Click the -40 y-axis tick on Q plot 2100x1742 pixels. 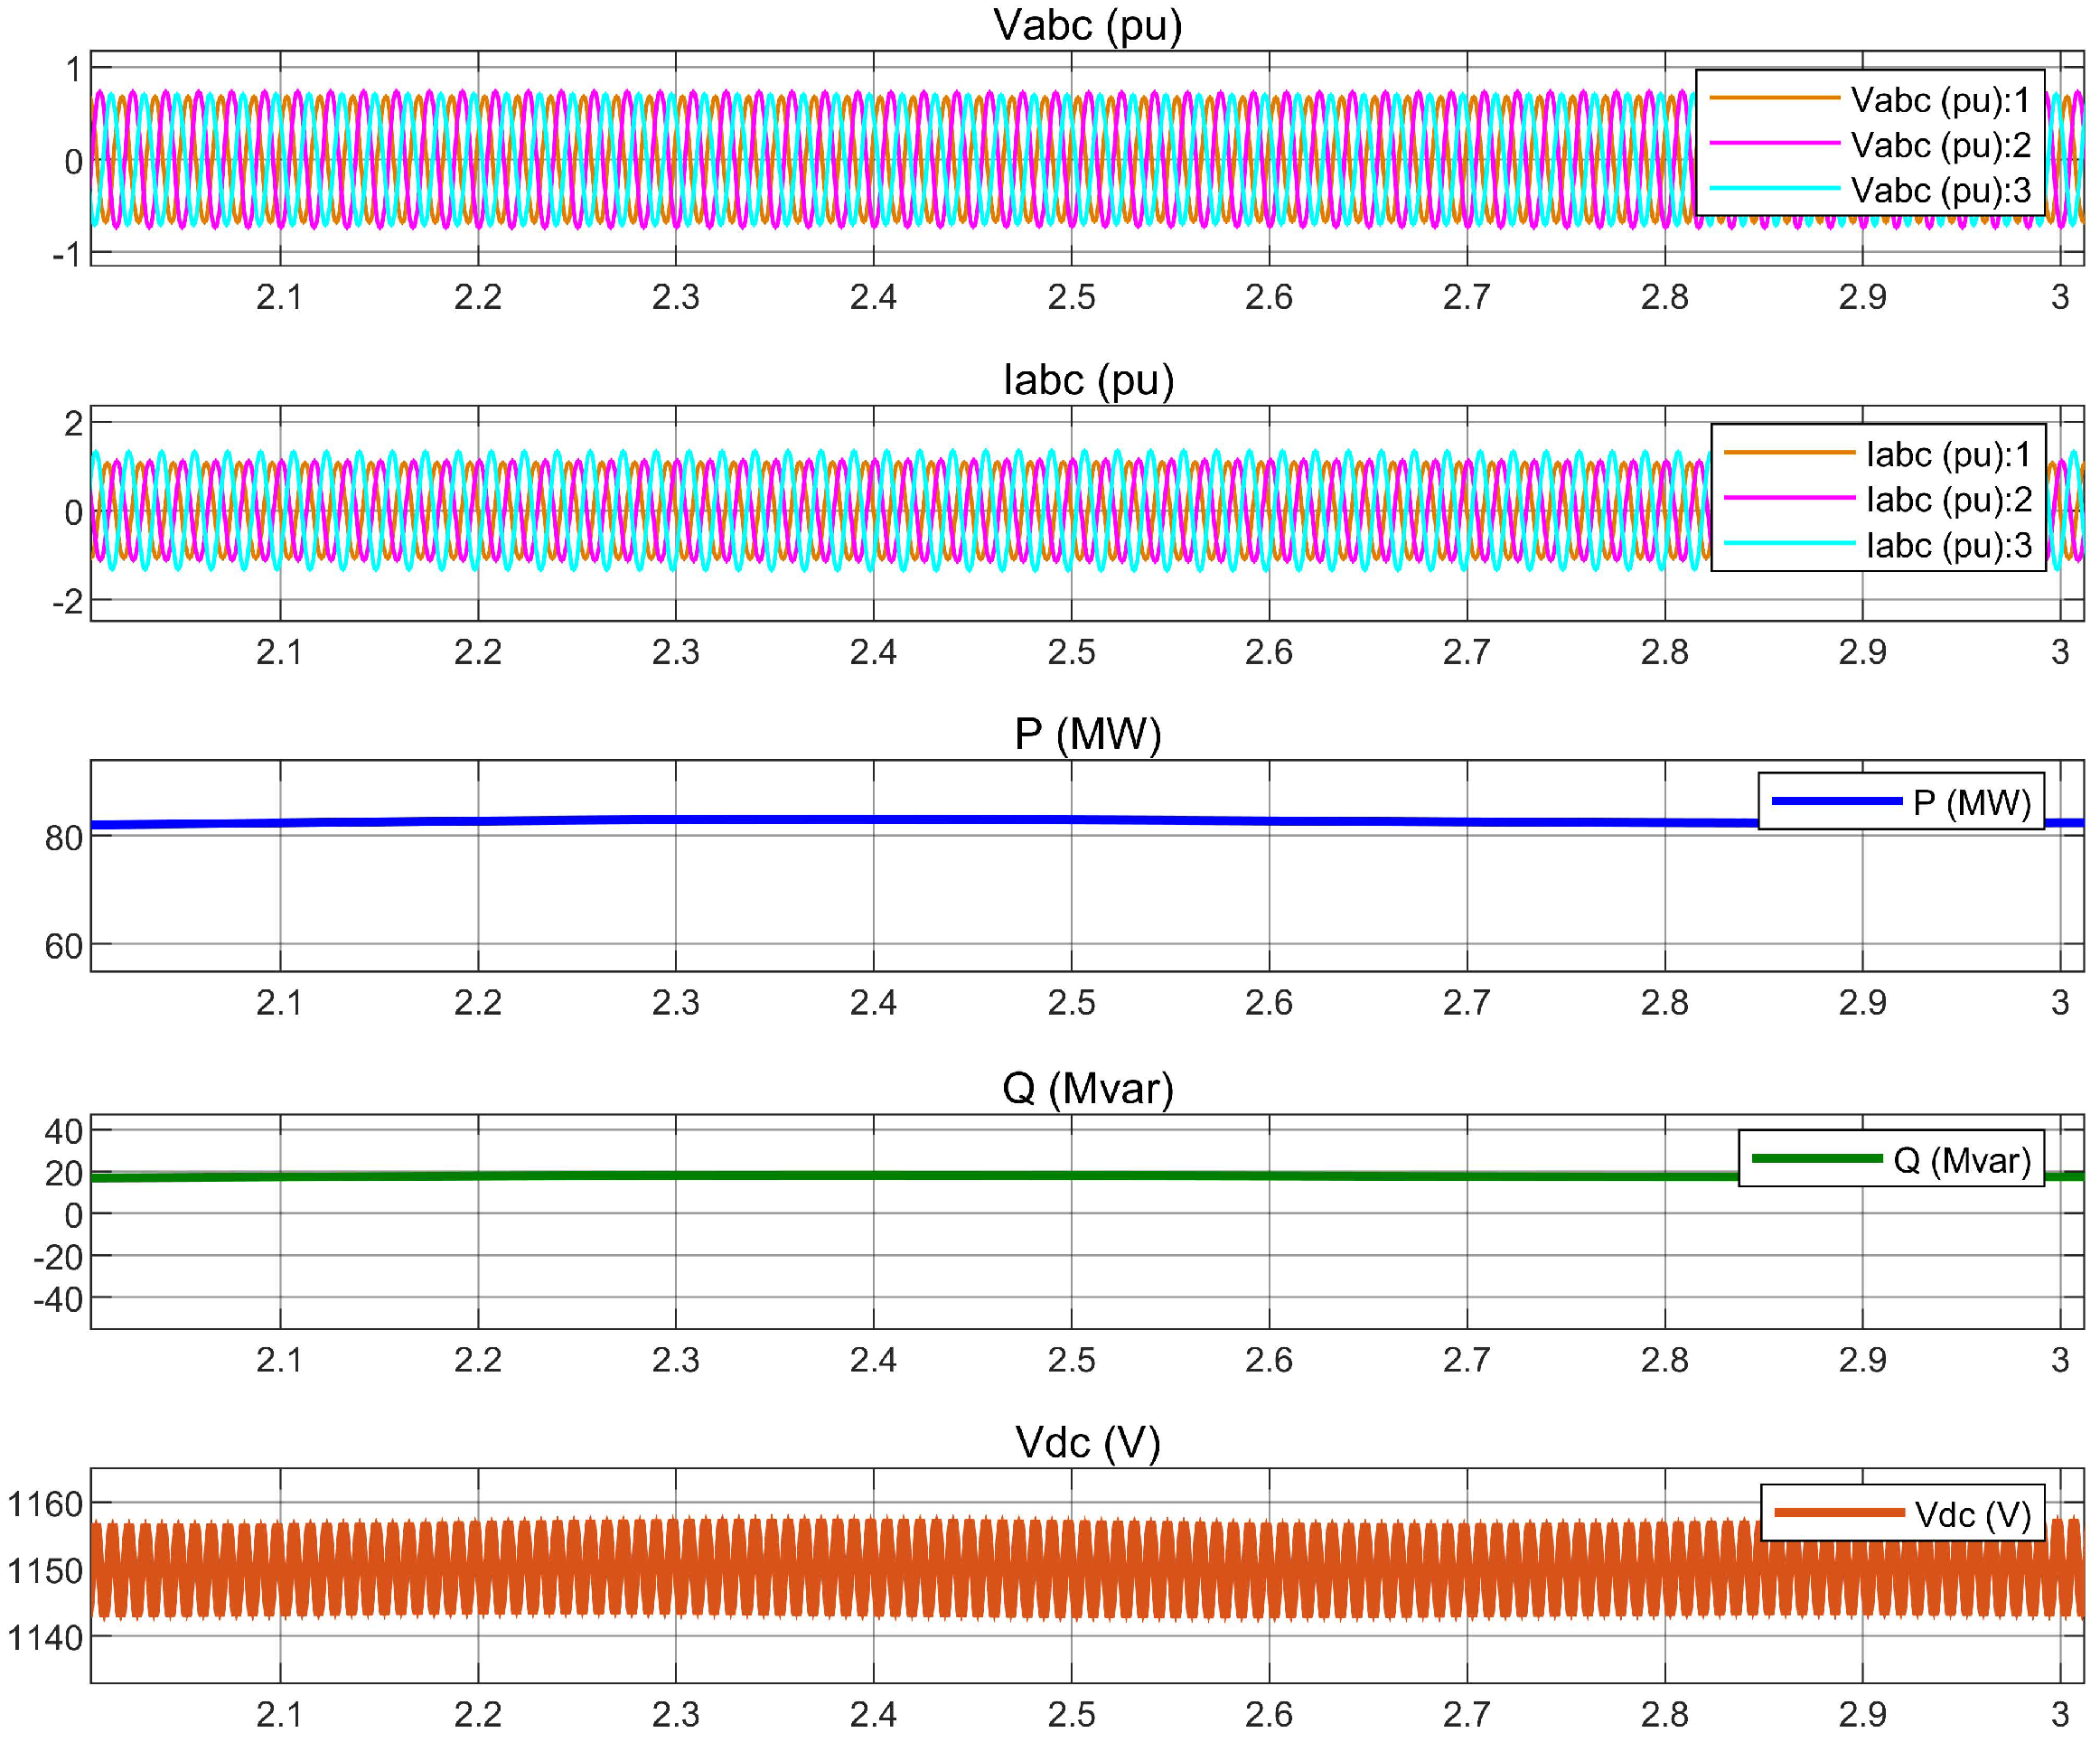pos(58,1300)
